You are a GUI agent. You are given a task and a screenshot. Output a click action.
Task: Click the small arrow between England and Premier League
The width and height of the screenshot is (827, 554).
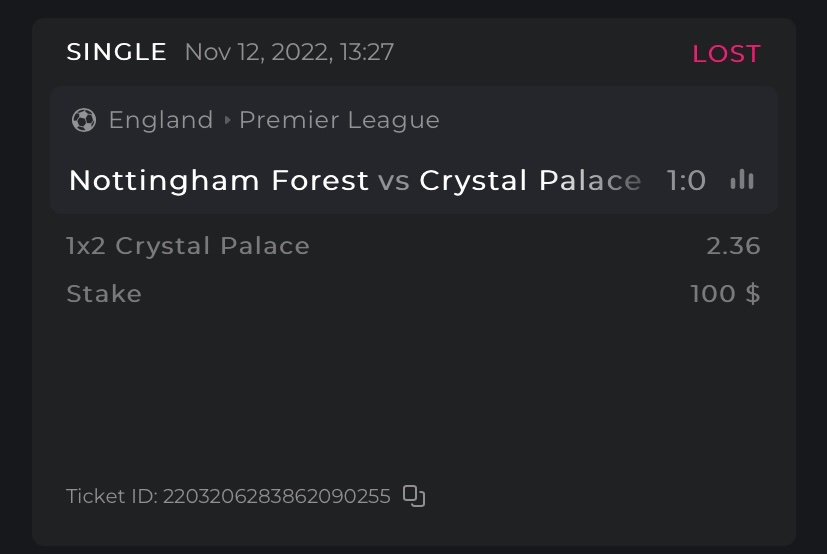(x=227, y=120)
